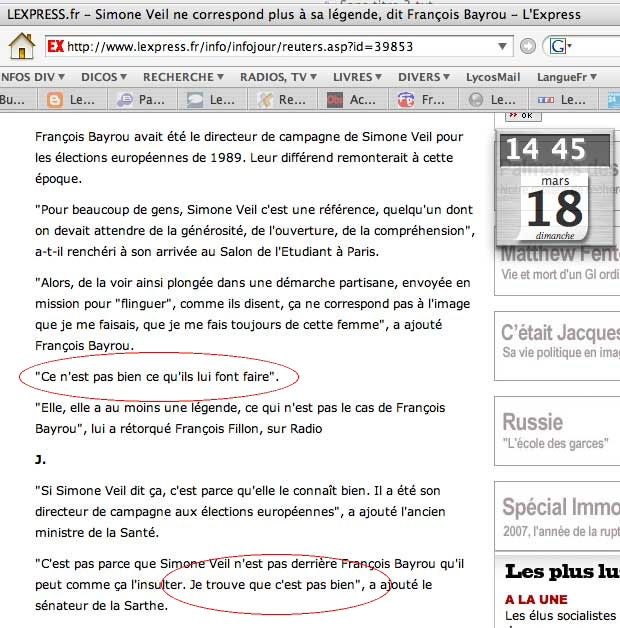Switch to the tab labeled Re...
Screen dimensions: 620x628
282,100
